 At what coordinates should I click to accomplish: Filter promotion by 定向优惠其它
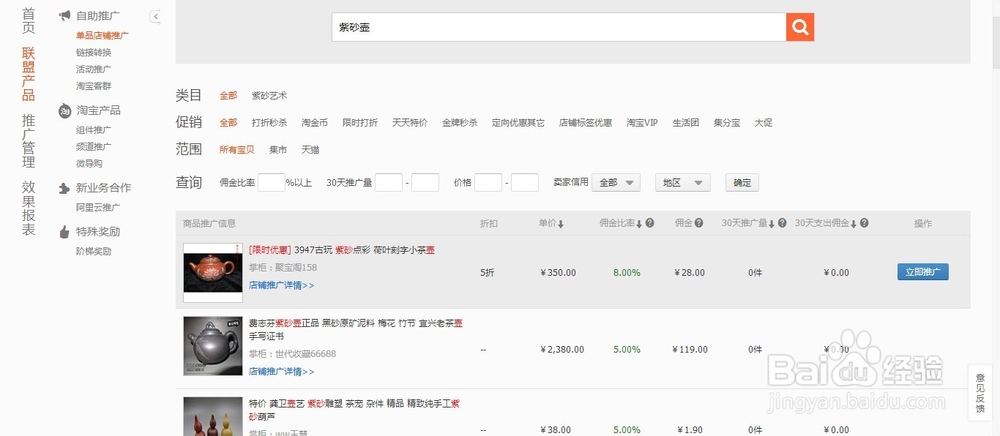click(518, 123)
